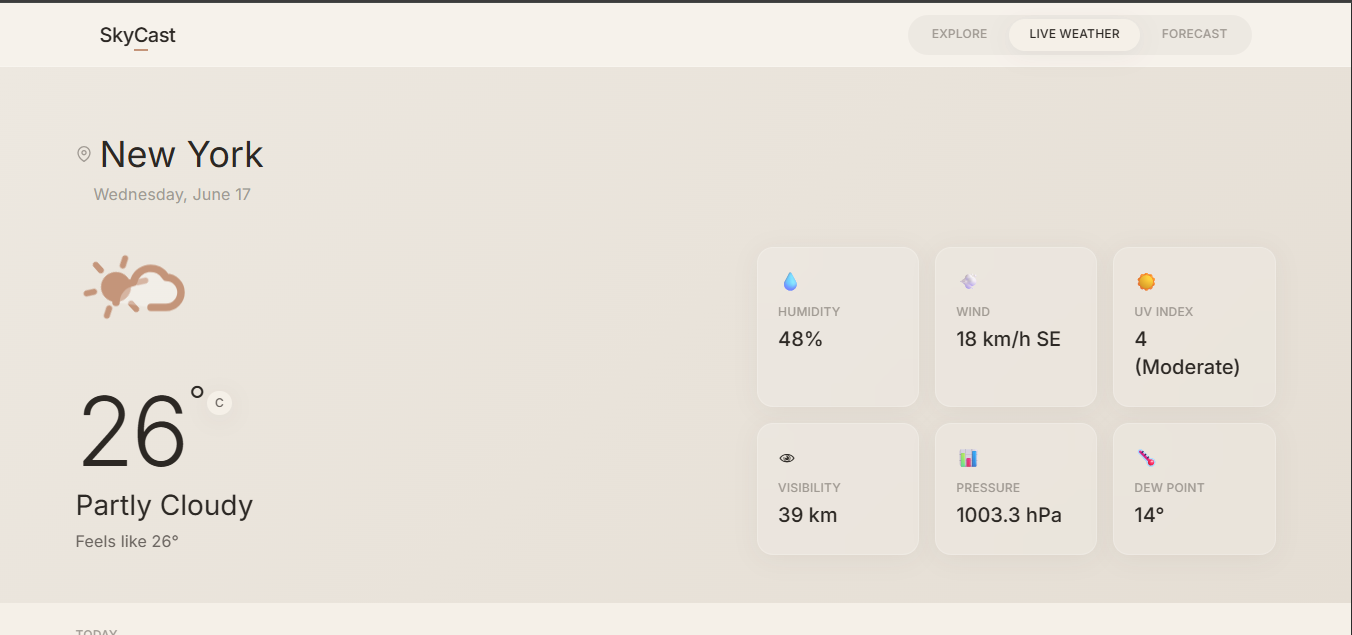Click the Dew Point 14° card
Screen dimensions: 1352x635
click(1194, 489)
